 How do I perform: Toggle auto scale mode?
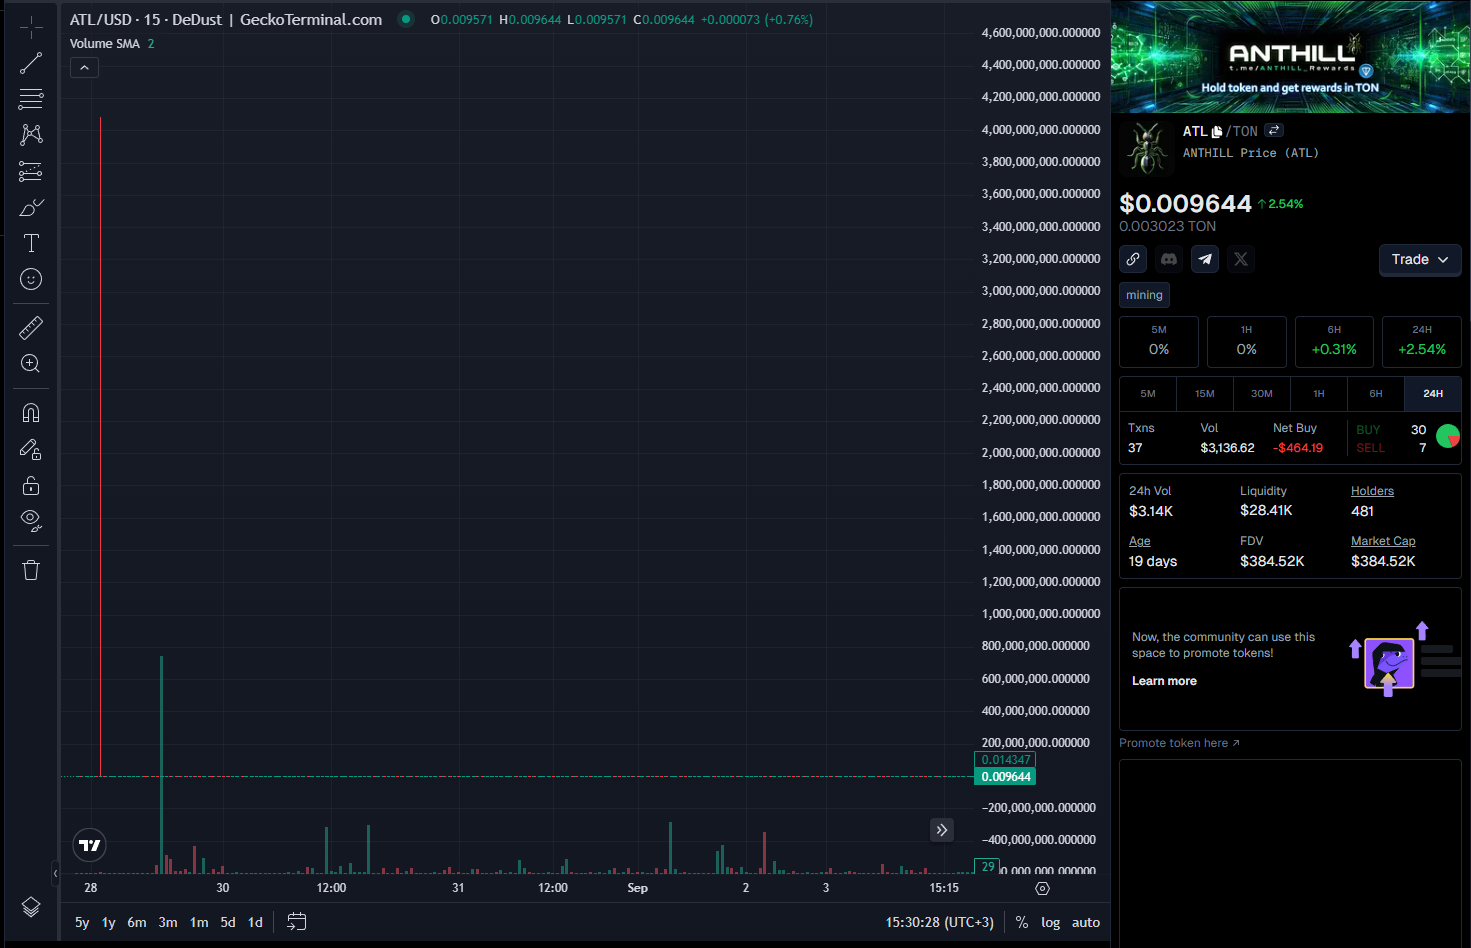(x=1086, y=922)
